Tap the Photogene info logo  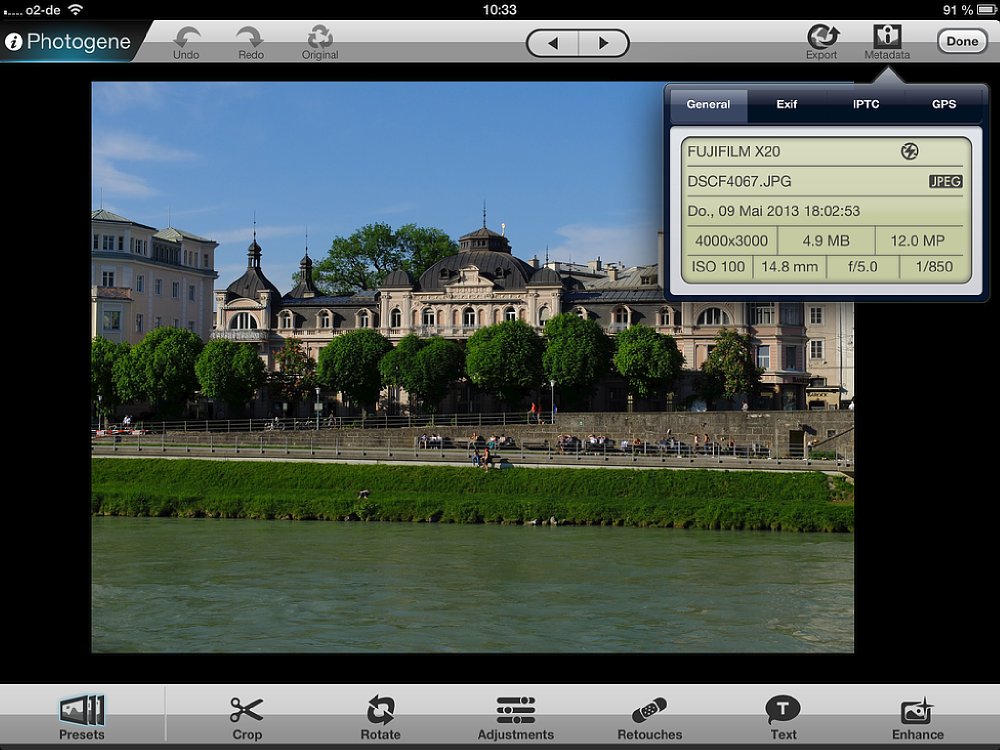[x=14, y=42]
